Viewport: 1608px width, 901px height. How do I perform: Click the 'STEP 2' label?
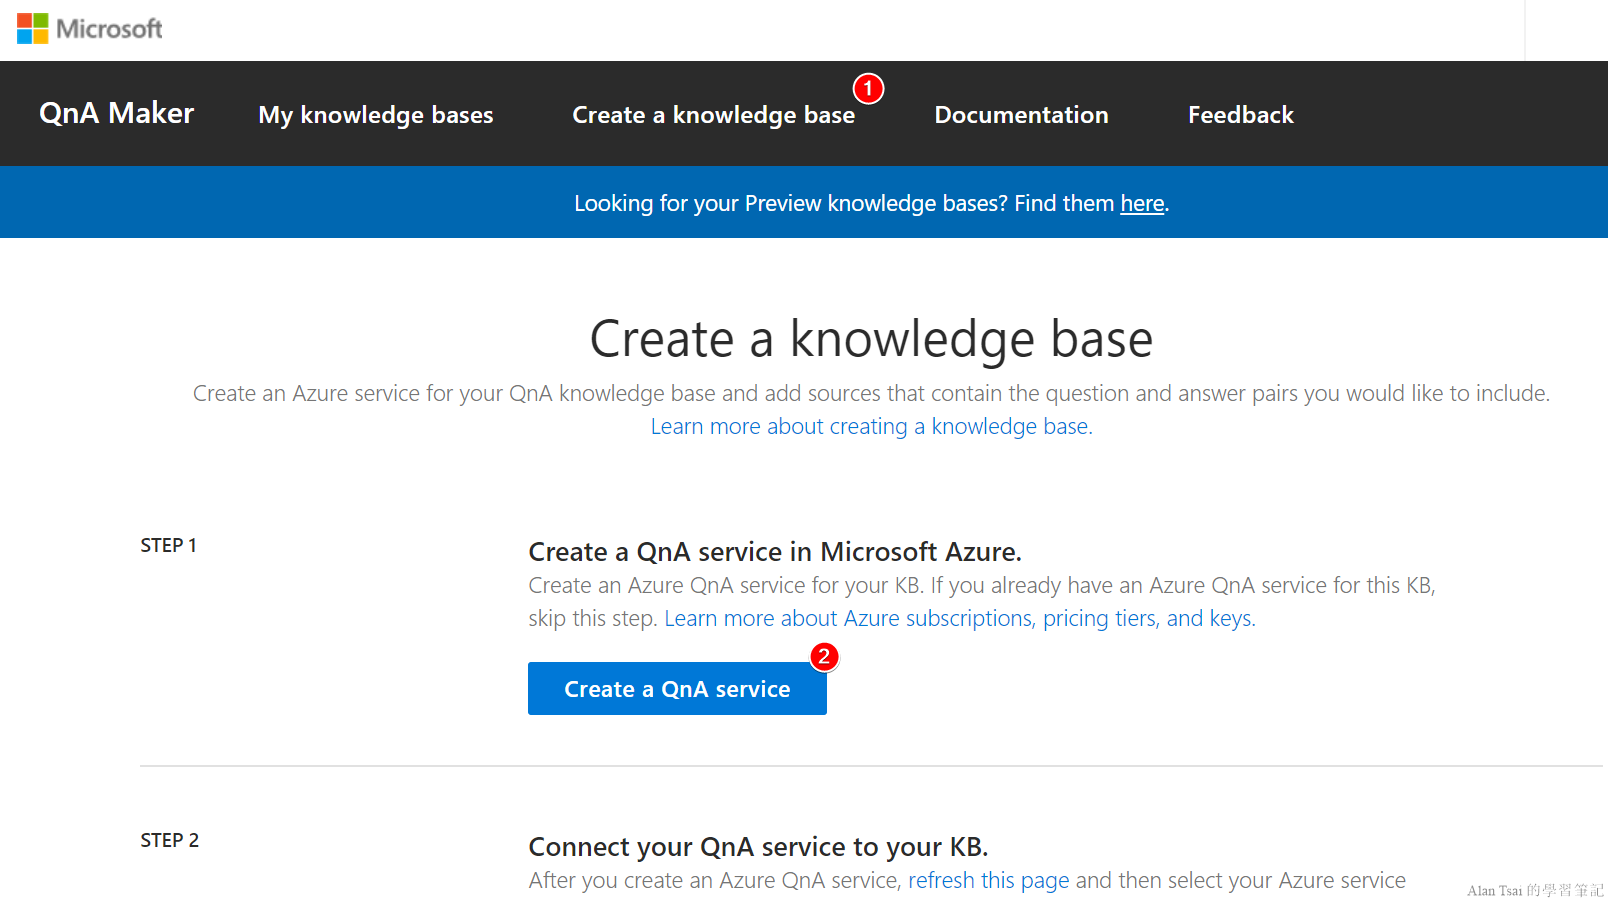[169, 840]
